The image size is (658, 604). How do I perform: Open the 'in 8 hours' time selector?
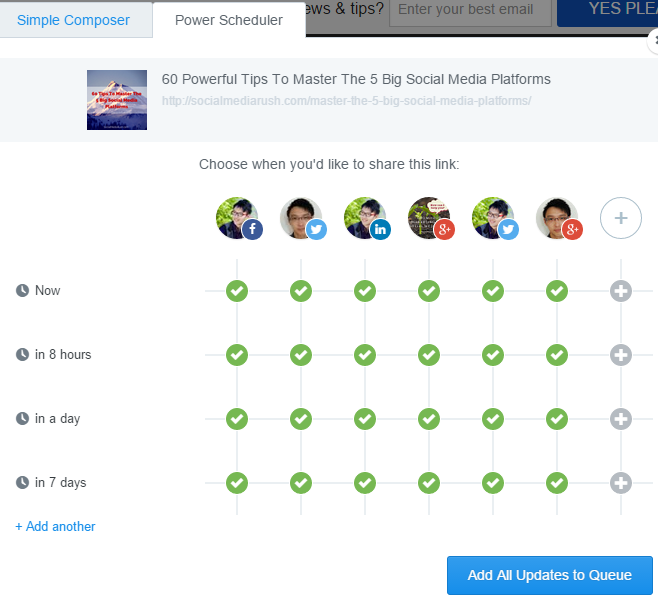click(x=62, y=355)
